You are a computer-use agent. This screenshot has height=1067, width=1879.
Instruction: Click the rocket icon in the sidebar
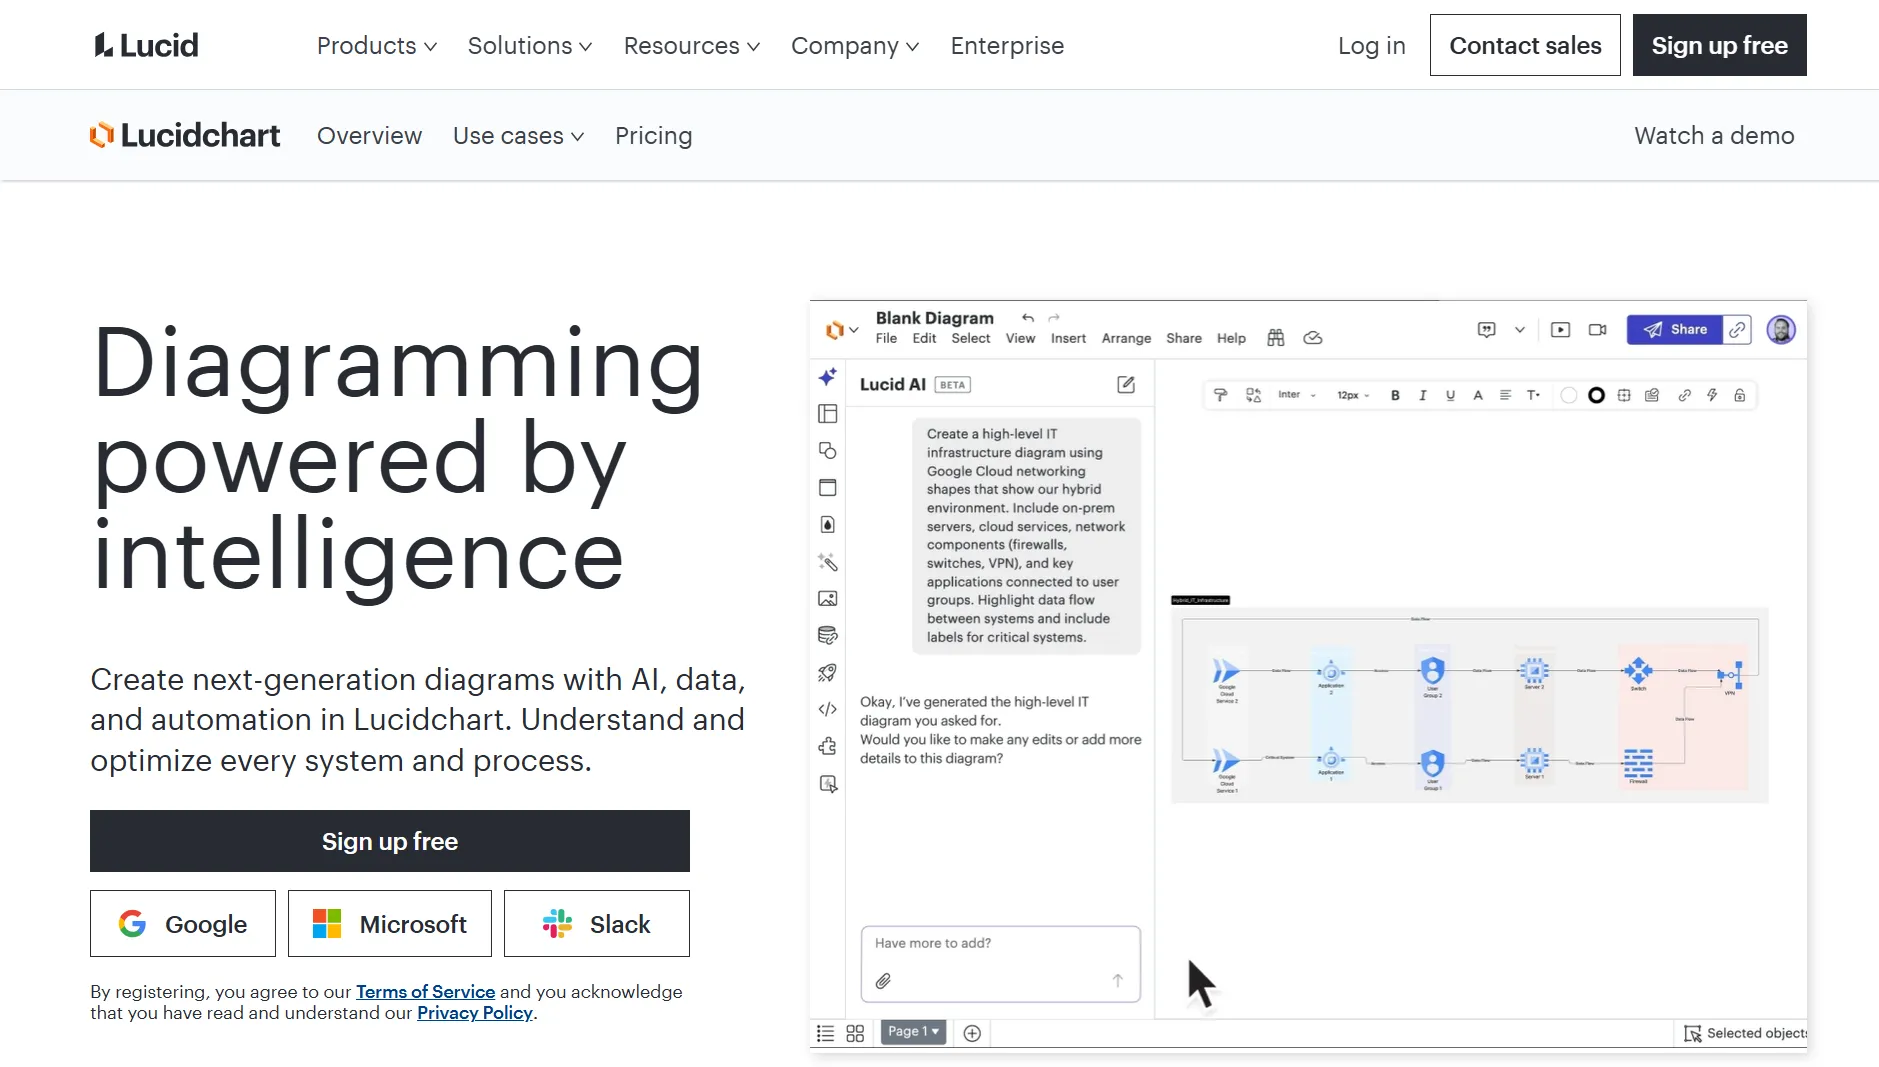(827, 673)
